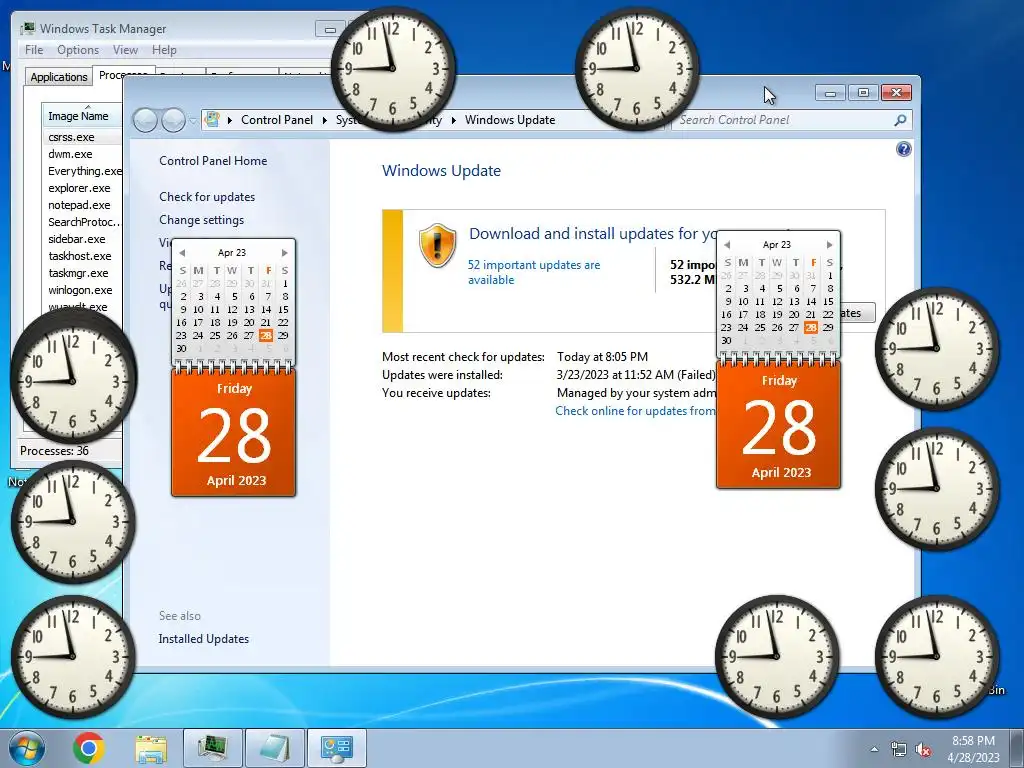1024x768 pixels.
Task: Open Installed Updates link
Action: [x=204, y=639]
